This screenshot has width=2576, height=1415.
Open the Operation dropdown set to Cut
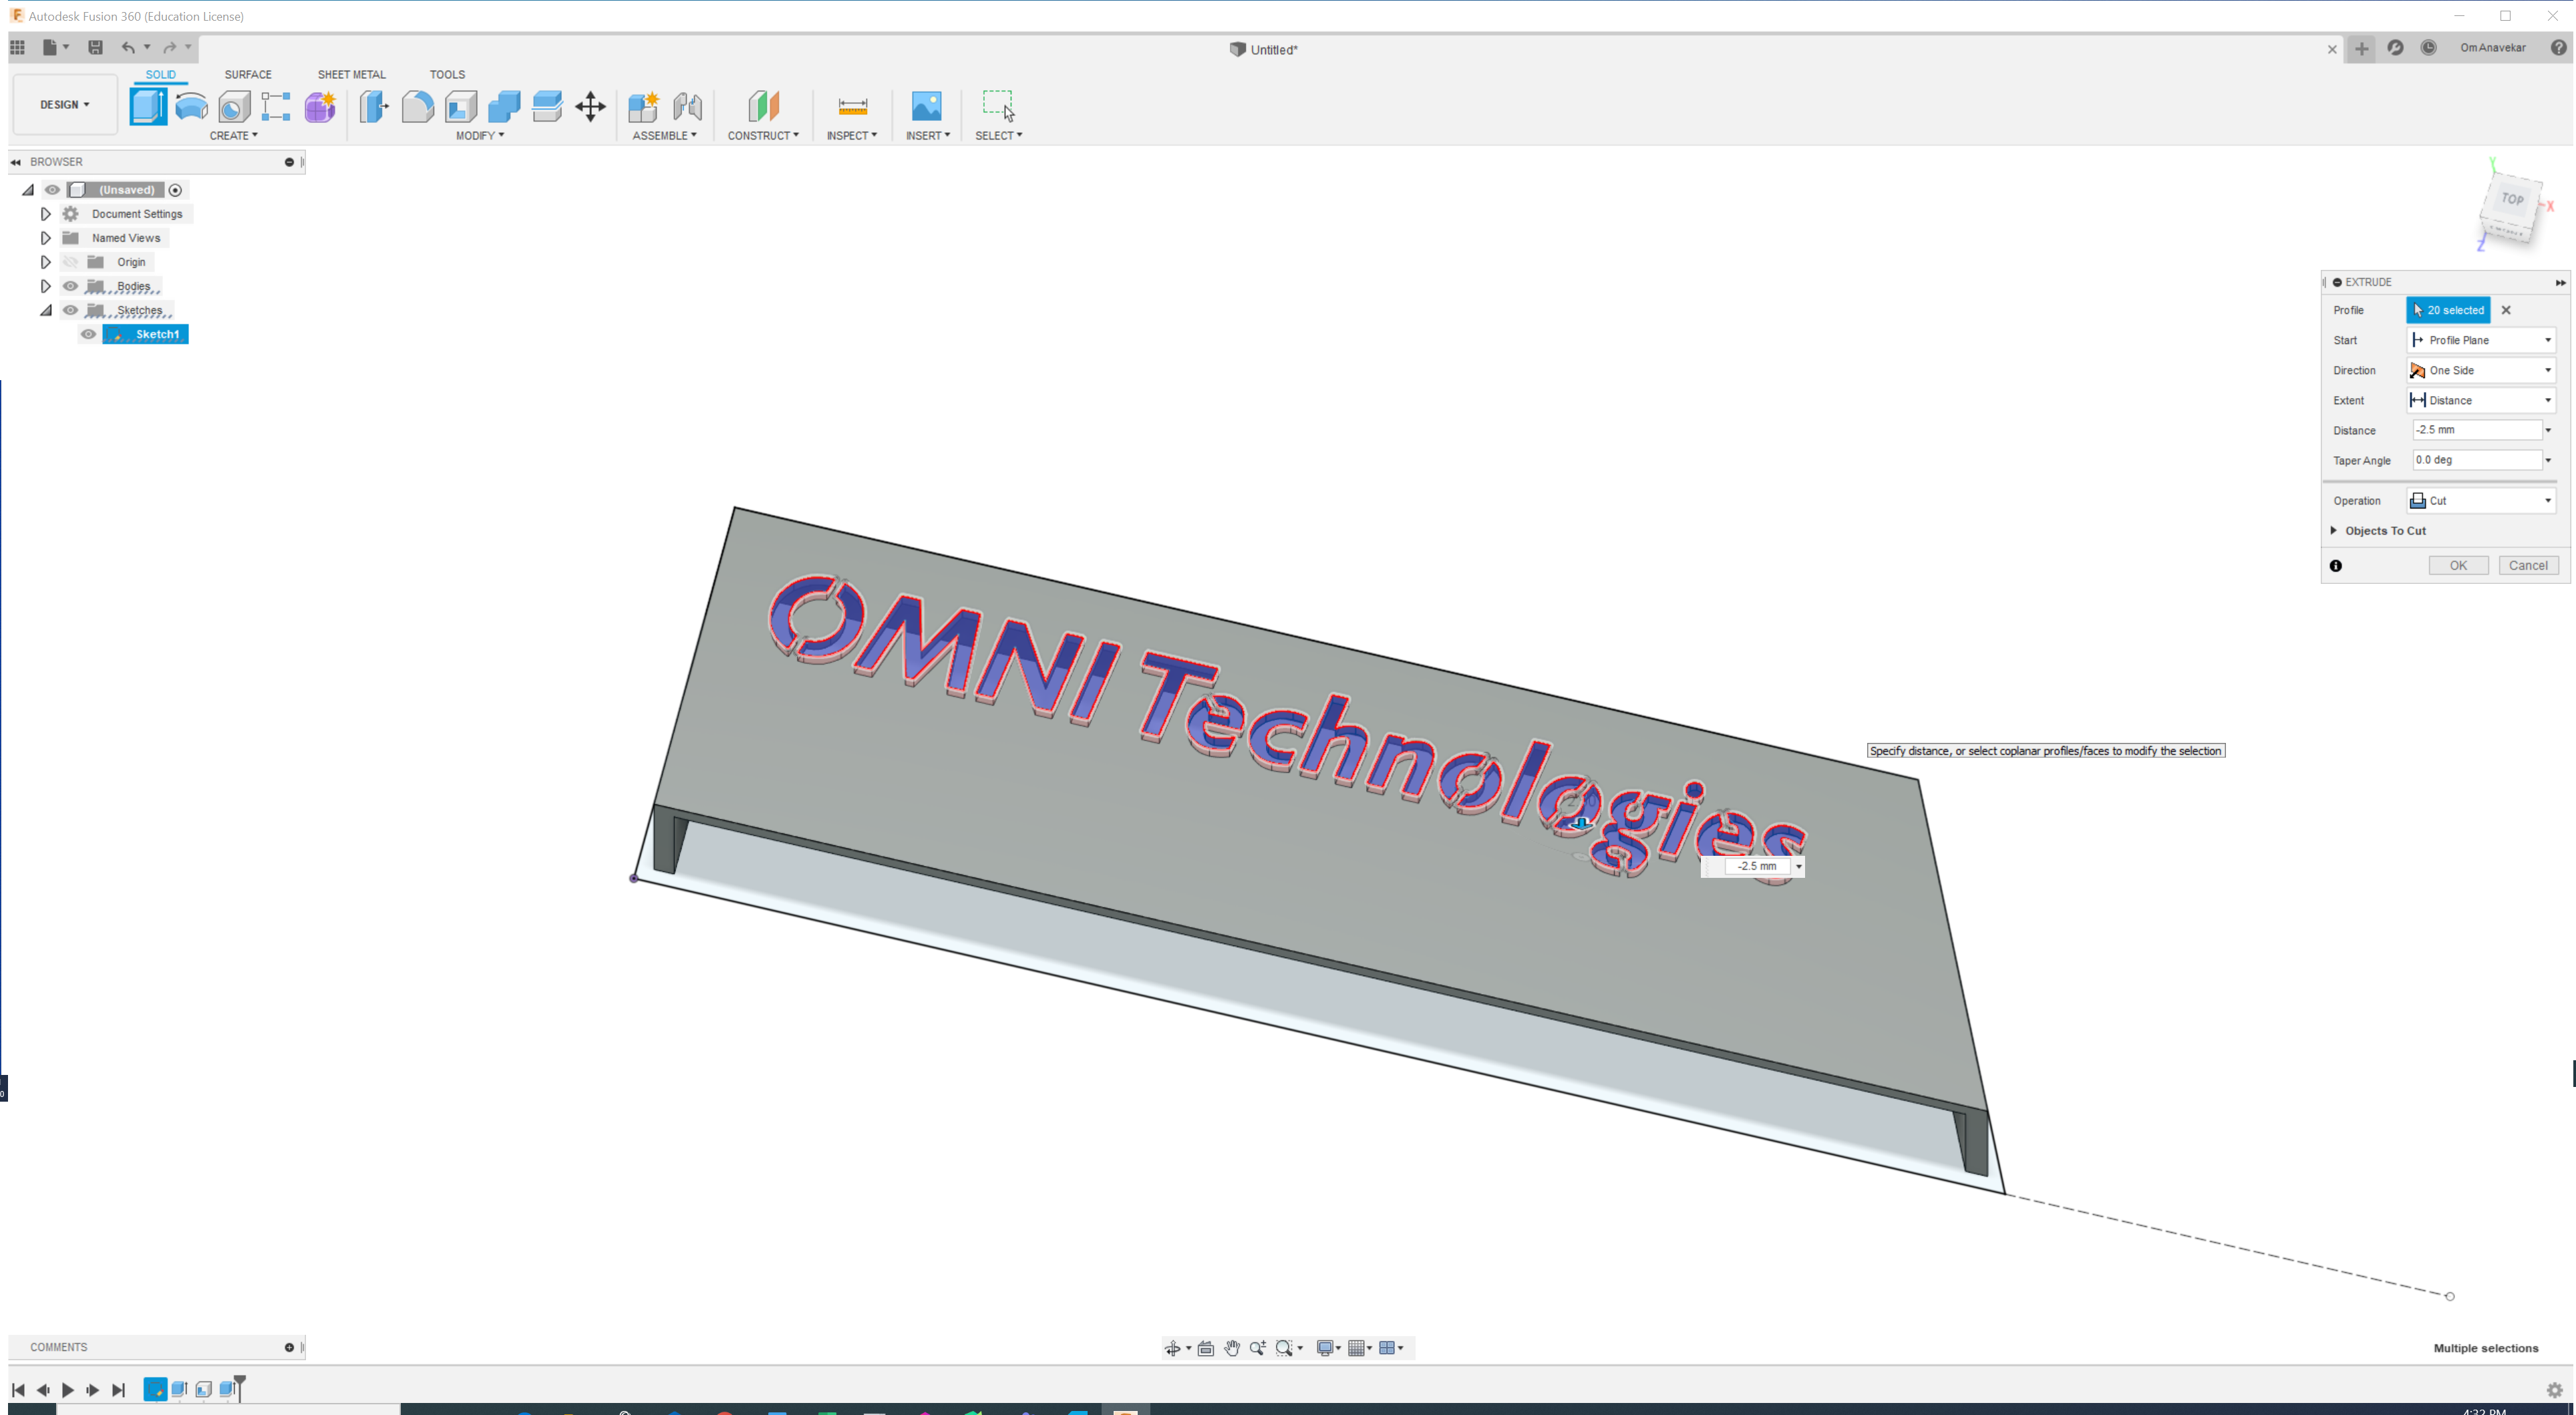click(2481, 501)
